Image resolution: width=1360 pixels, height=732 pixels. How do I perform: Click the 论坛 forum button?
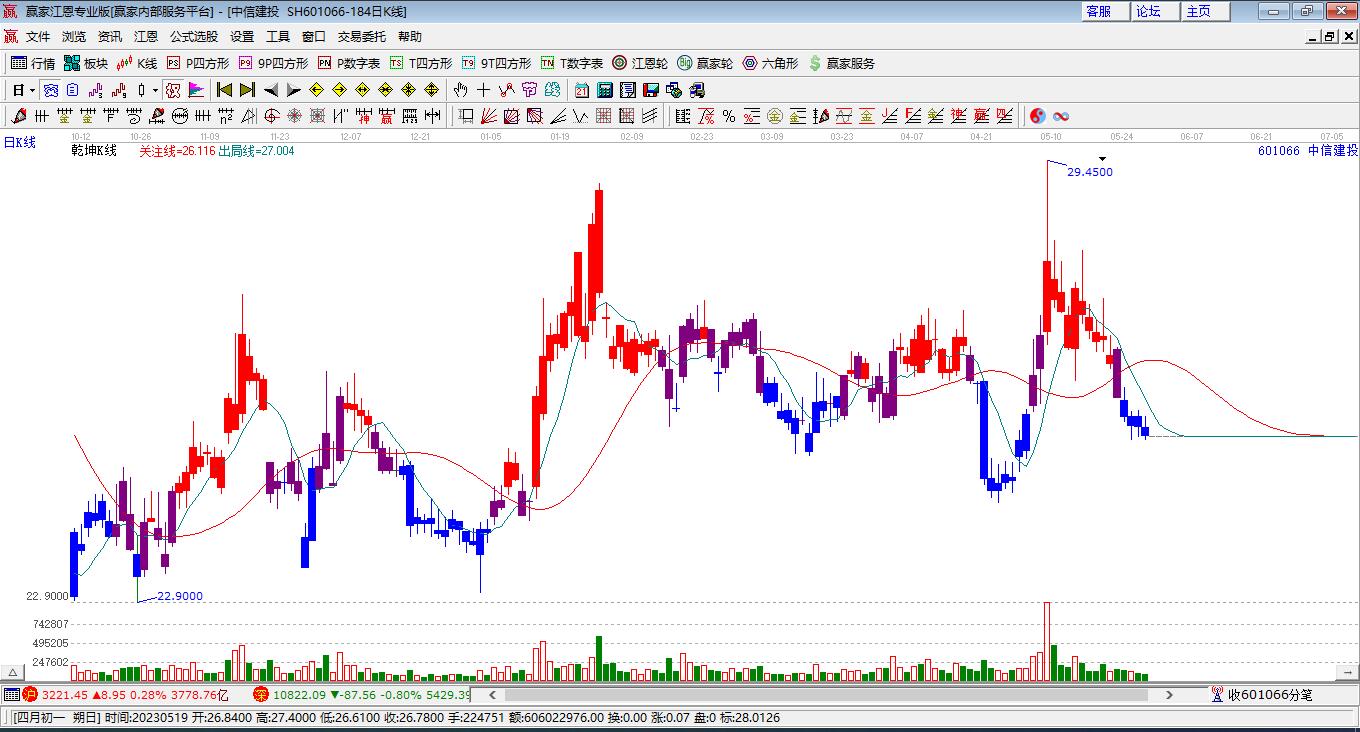click(1155, 11)
